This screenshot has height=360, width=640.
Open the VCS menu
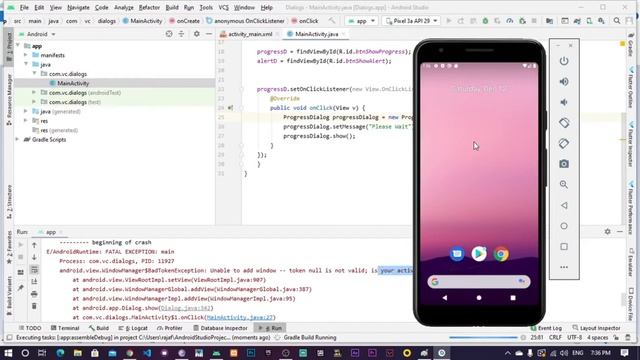(223, 7)
